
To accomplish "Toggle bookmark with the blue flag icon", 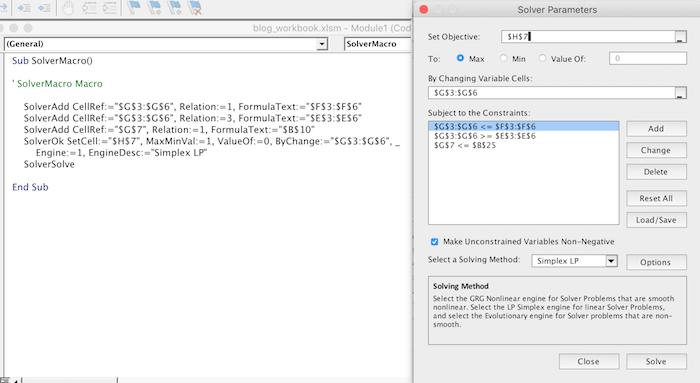I will [x=133, y=7].
